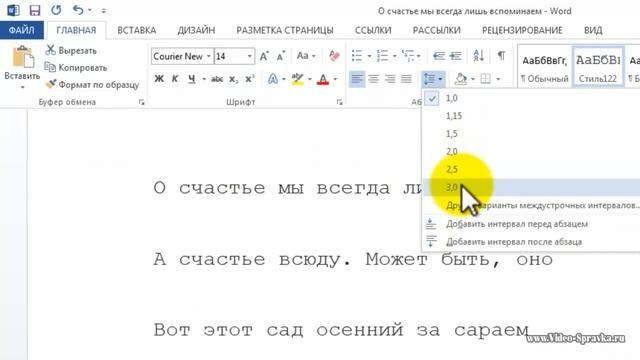Image resolution: width=640 pixels, height=360 pixels.
Task: Click the Redo (repeat) circular arrow icon
Action: tap(56, 10)
